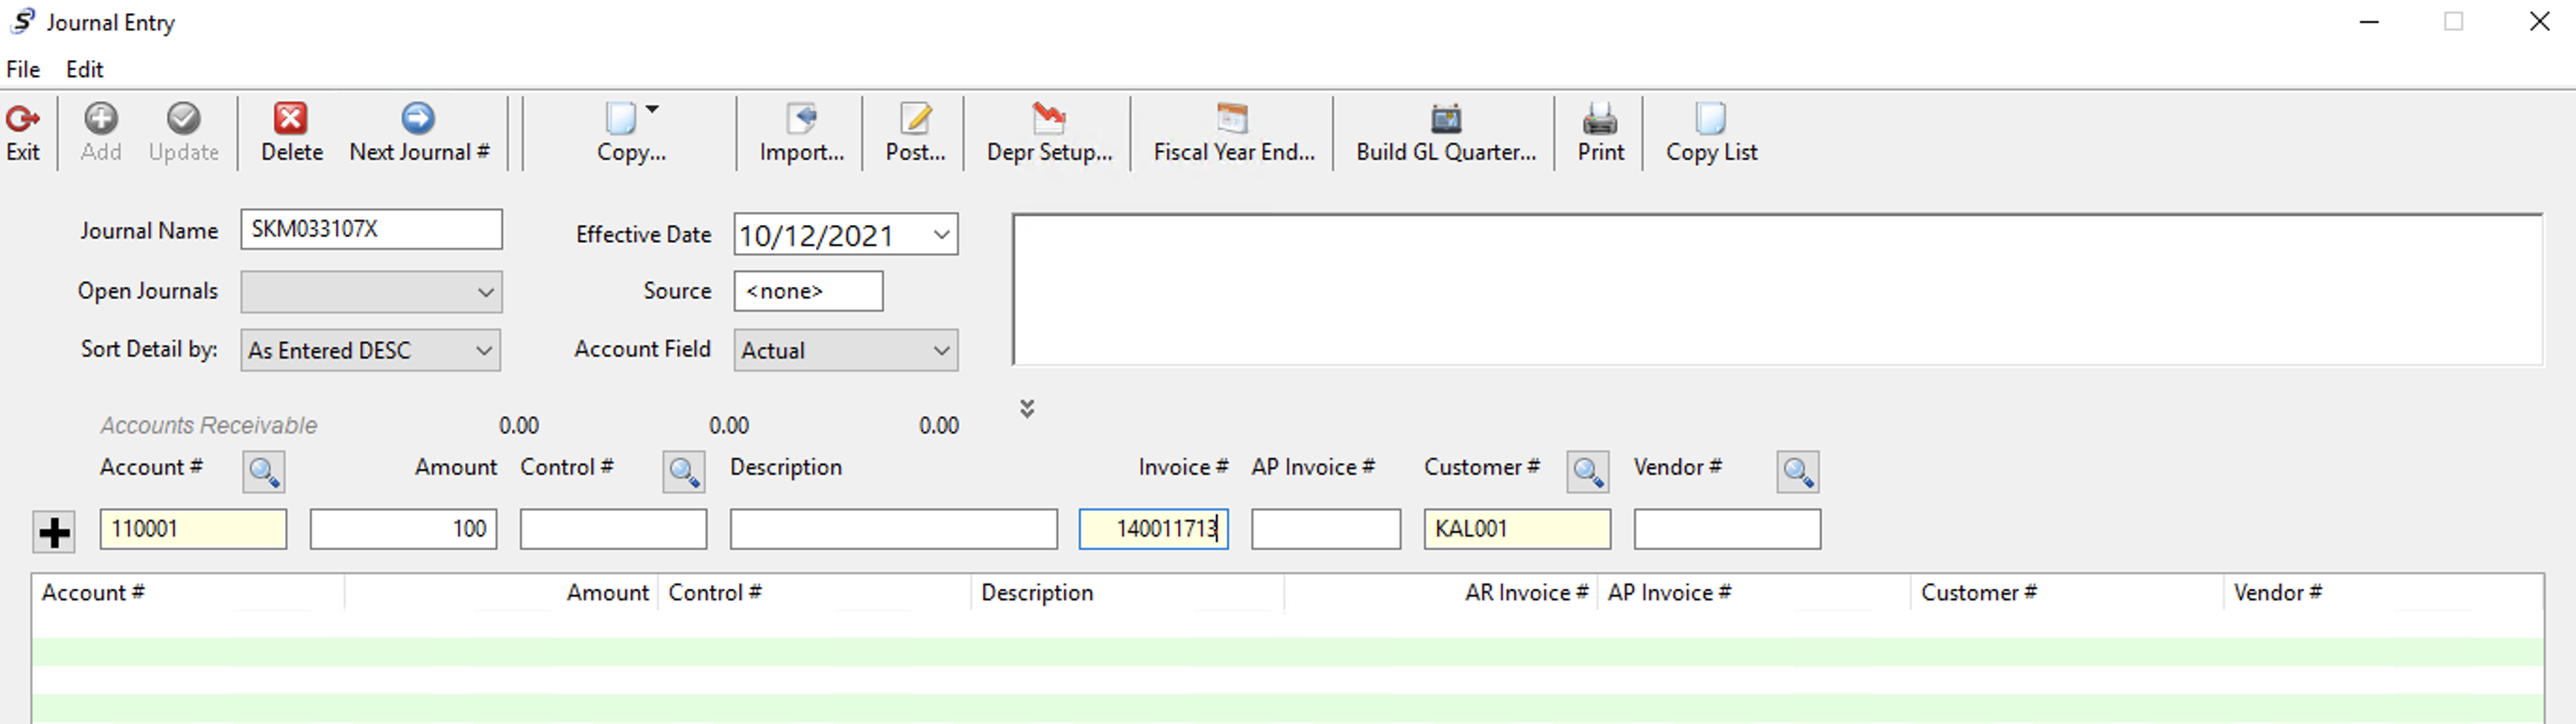This screenshot has height=724, width=2576.
Task: Click grid Customer # column header
Action: click(2066, 593)
